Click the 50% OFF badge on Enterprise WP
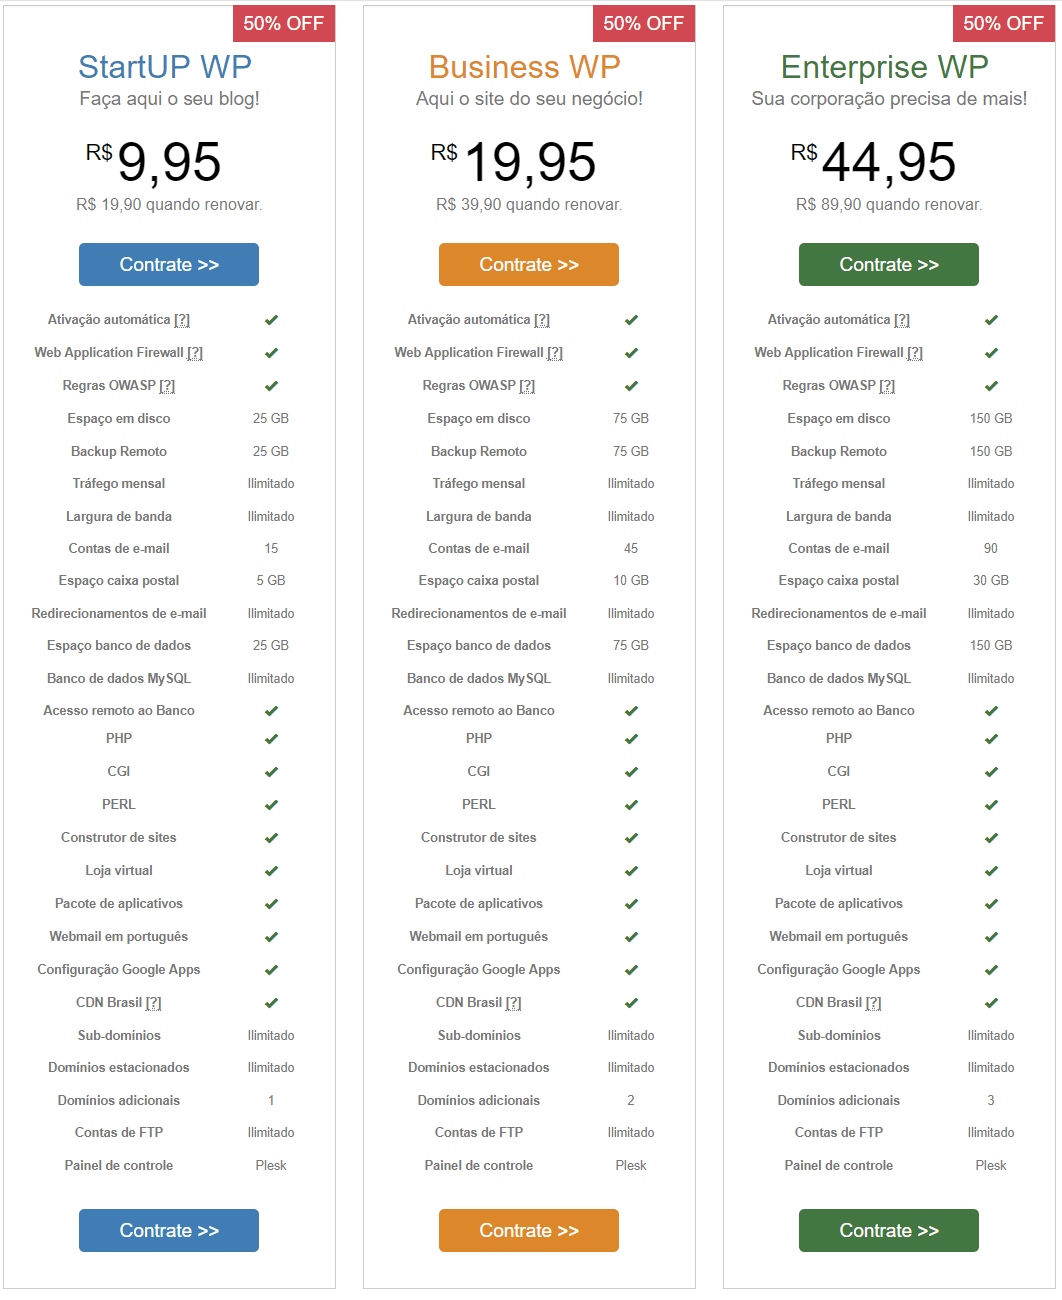 coord(1004,24)
